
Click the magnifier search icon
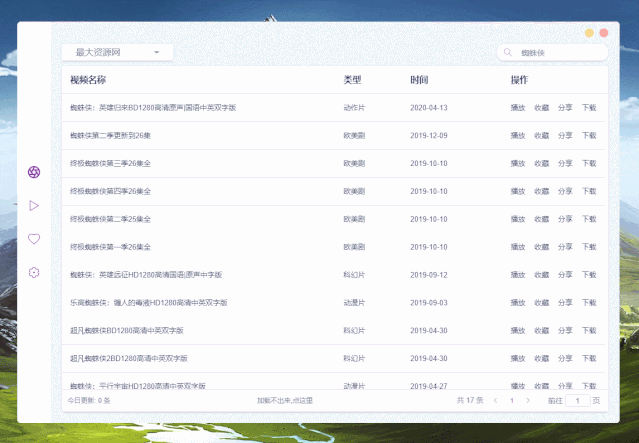pos(508,52)
